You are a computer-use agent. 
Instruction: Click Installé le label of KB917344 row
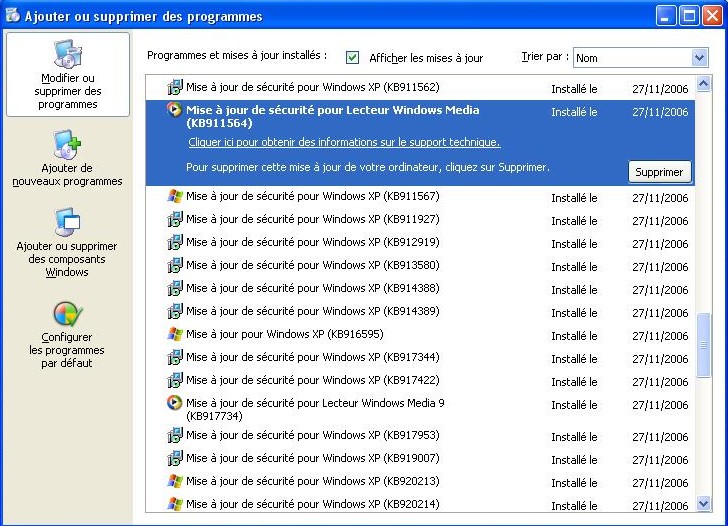[x=574, y=359]
